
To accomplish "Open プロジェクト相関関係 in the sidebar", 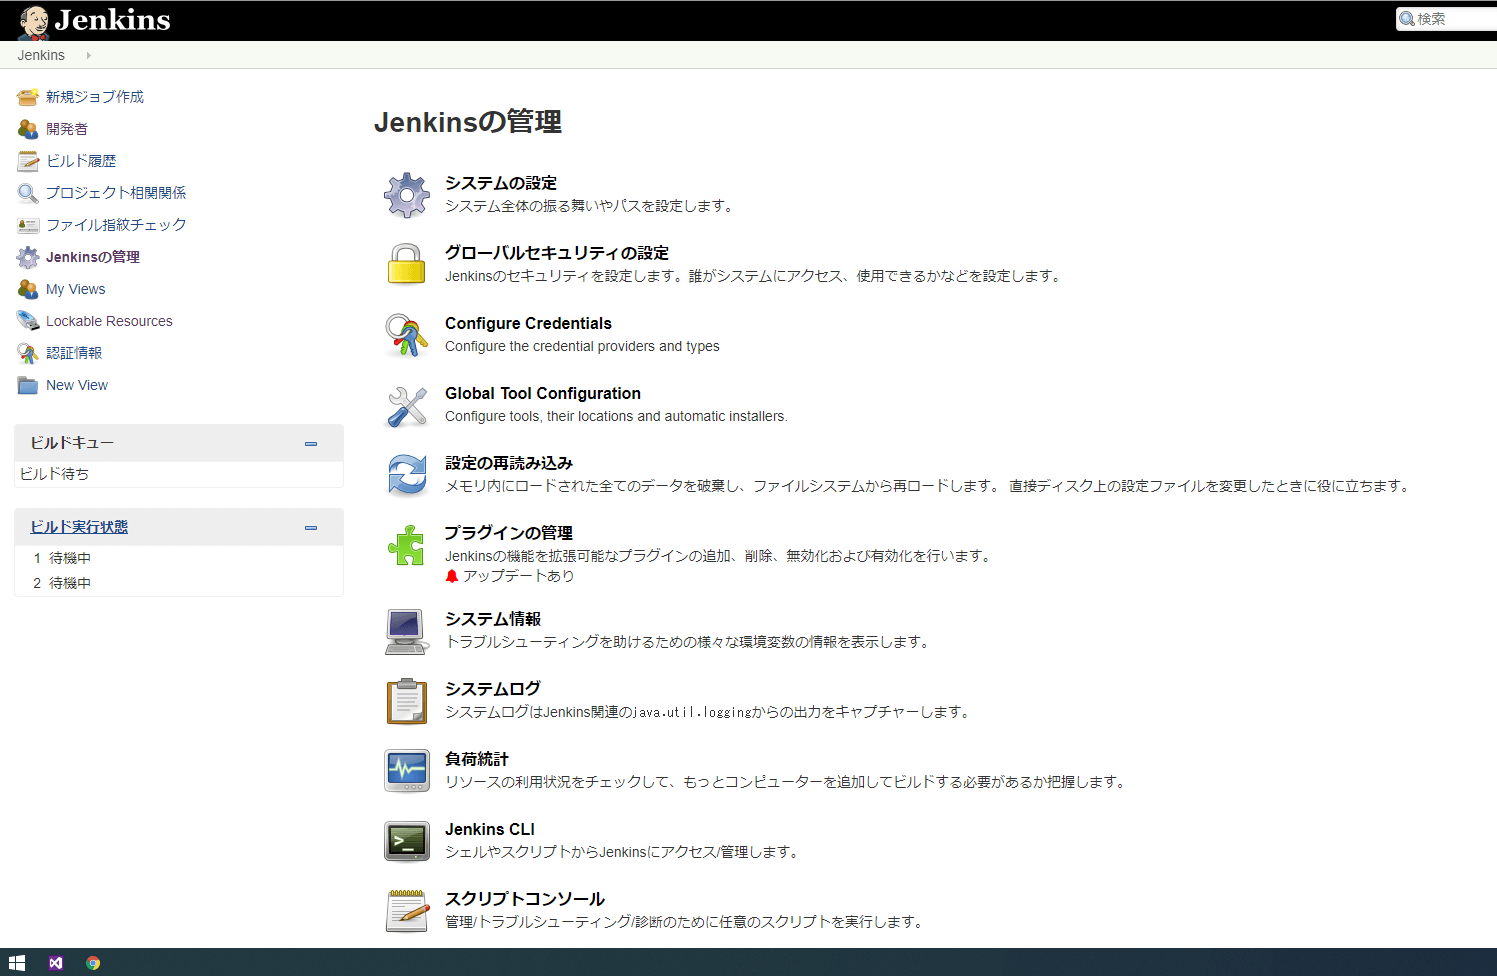I will [x=116, y=193].
